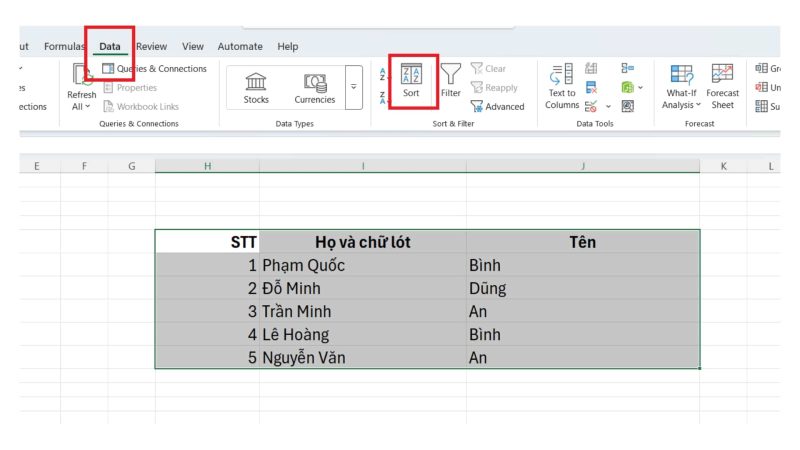Select column G header
Screen dimensions: 800x450
[x=132, y=166]
